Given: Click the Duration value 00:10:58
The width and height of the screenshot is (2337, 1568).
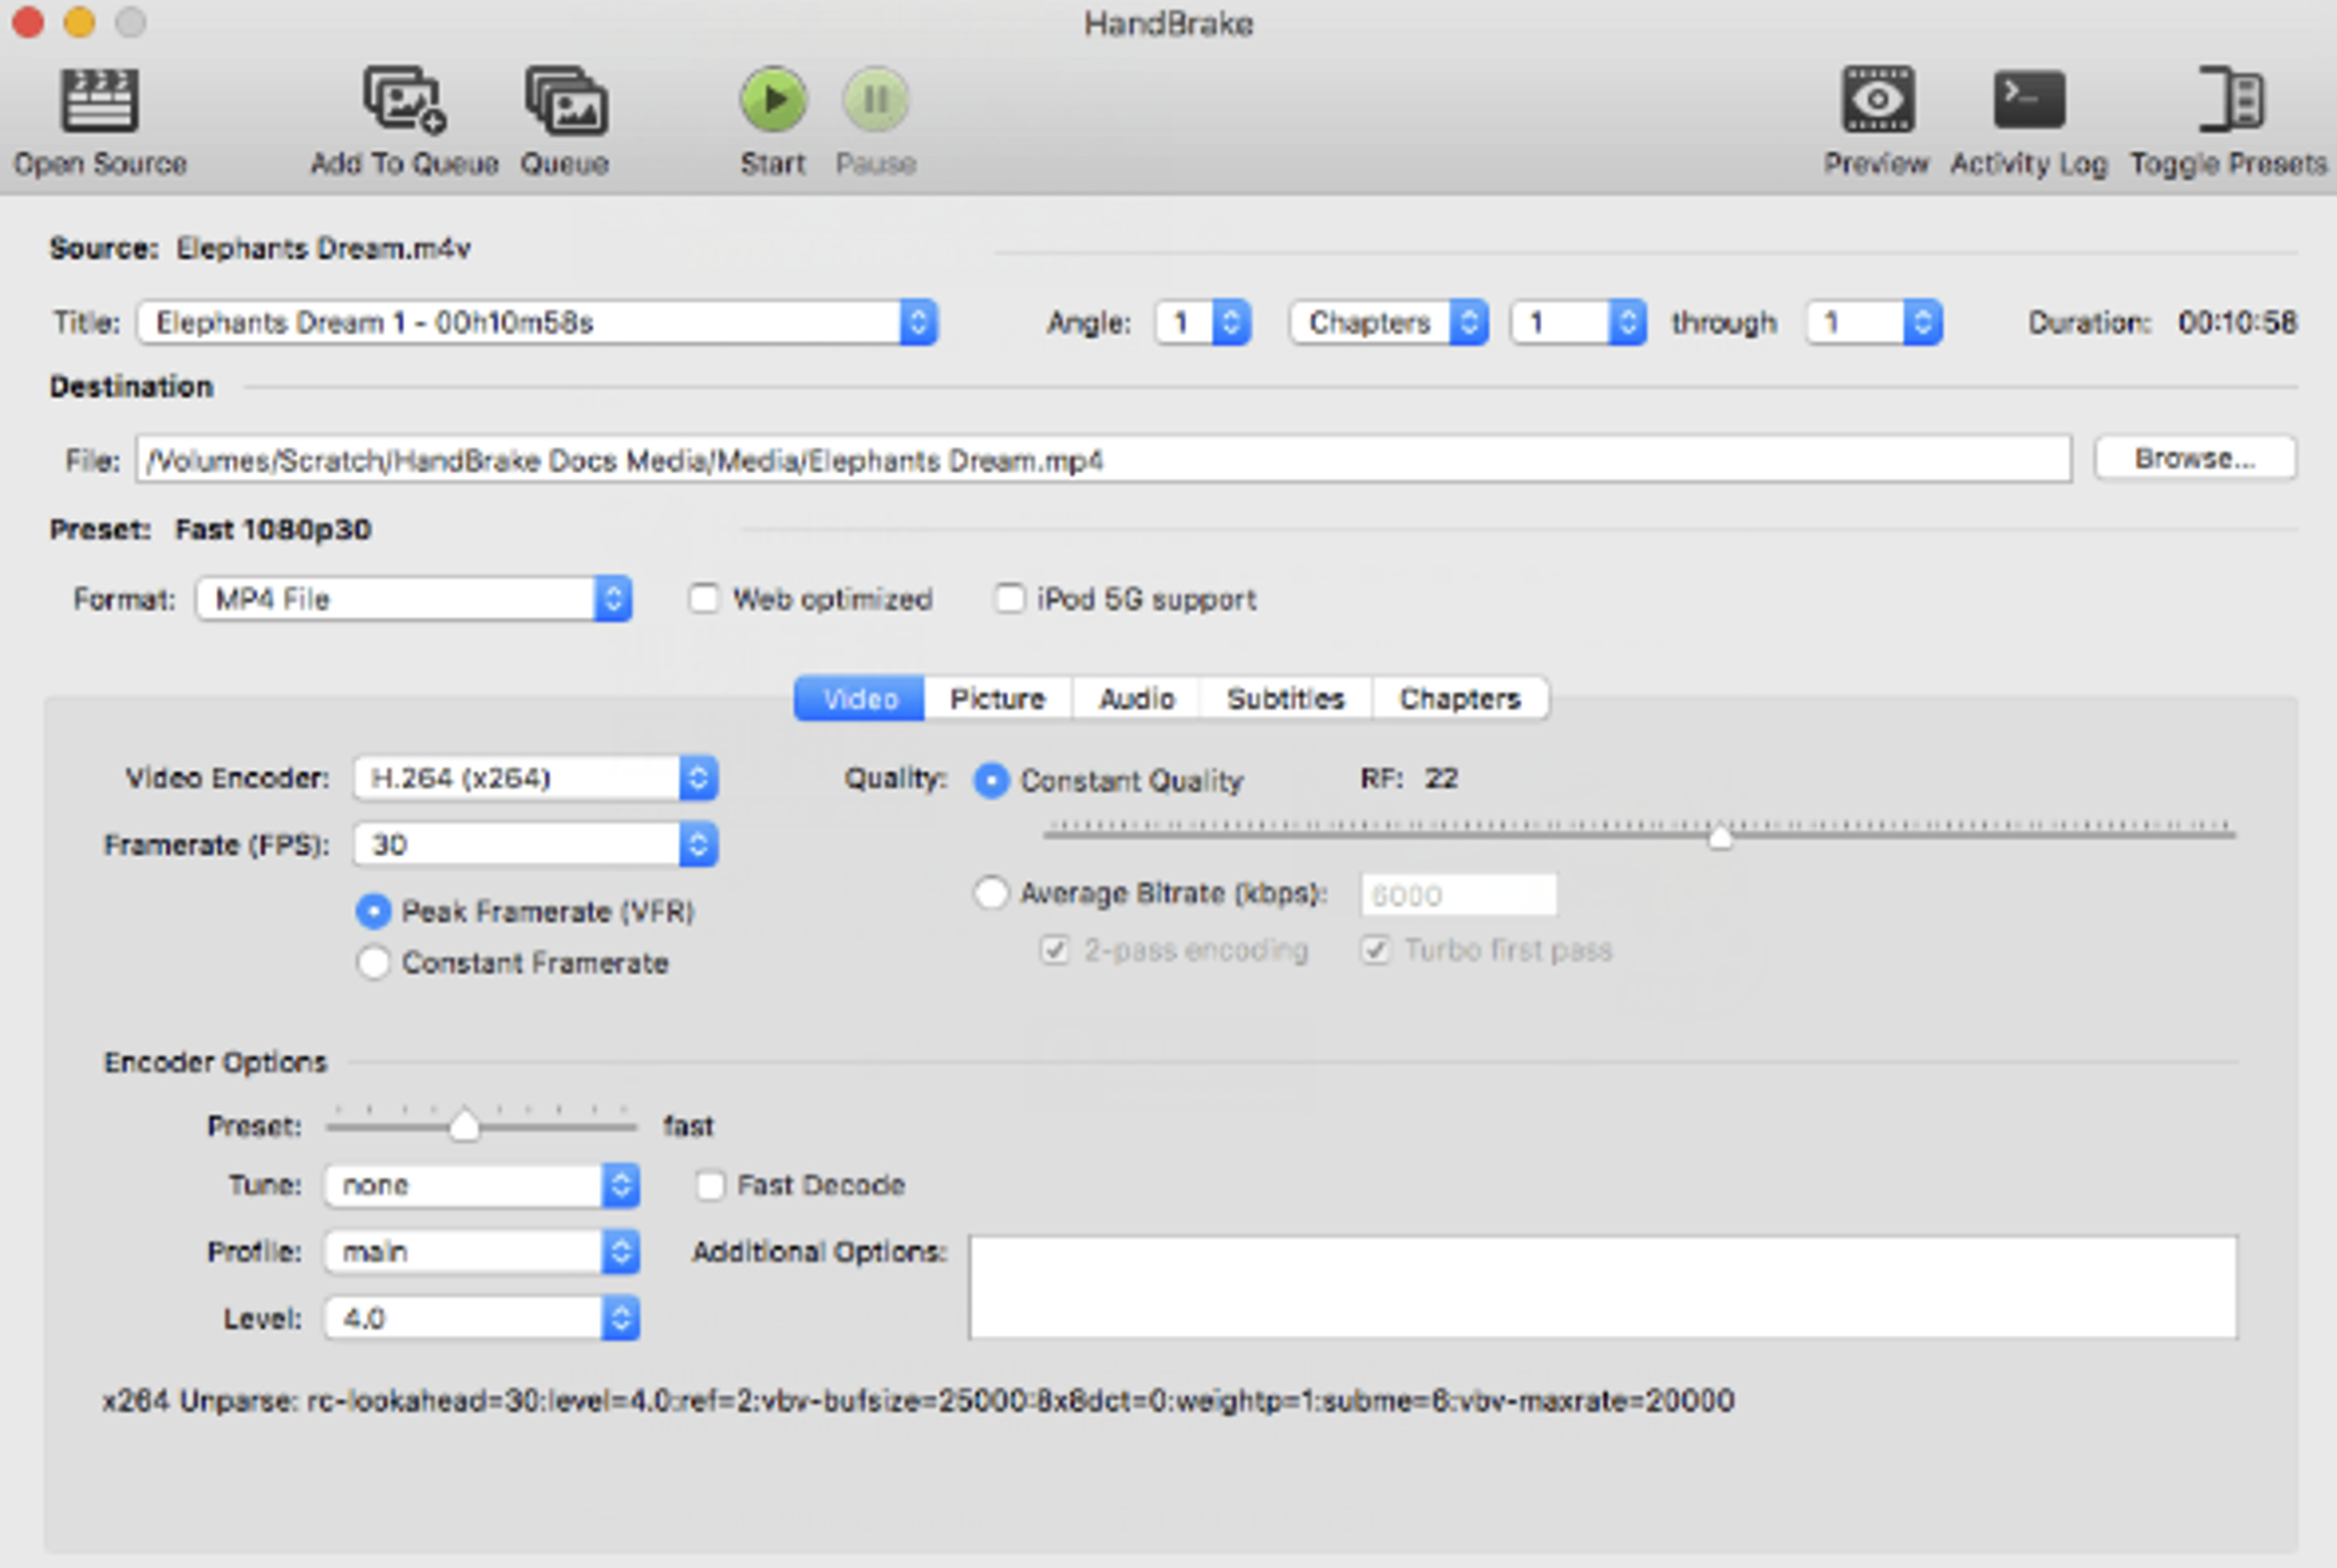Looking at the screenshot, I should click(2237, 322).
